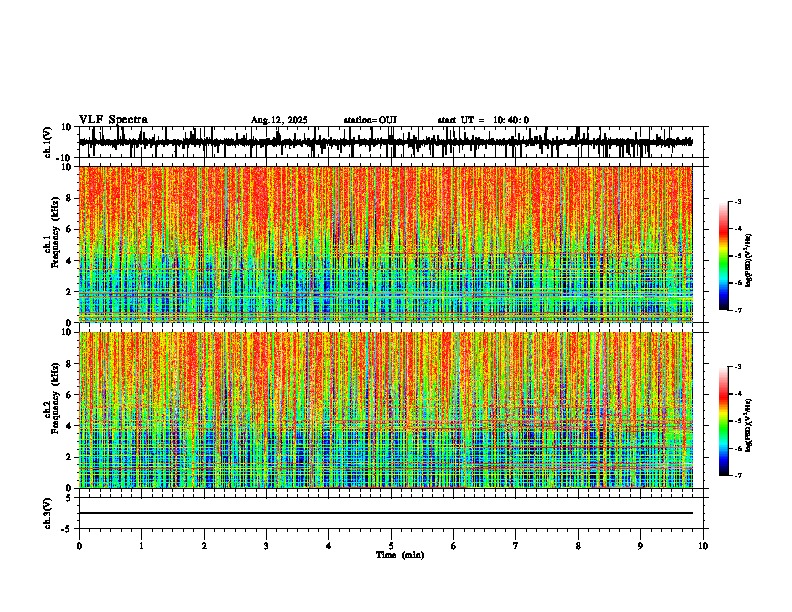Click Time axis tick label '3'

pyautogui.click(x=266, y=546)
